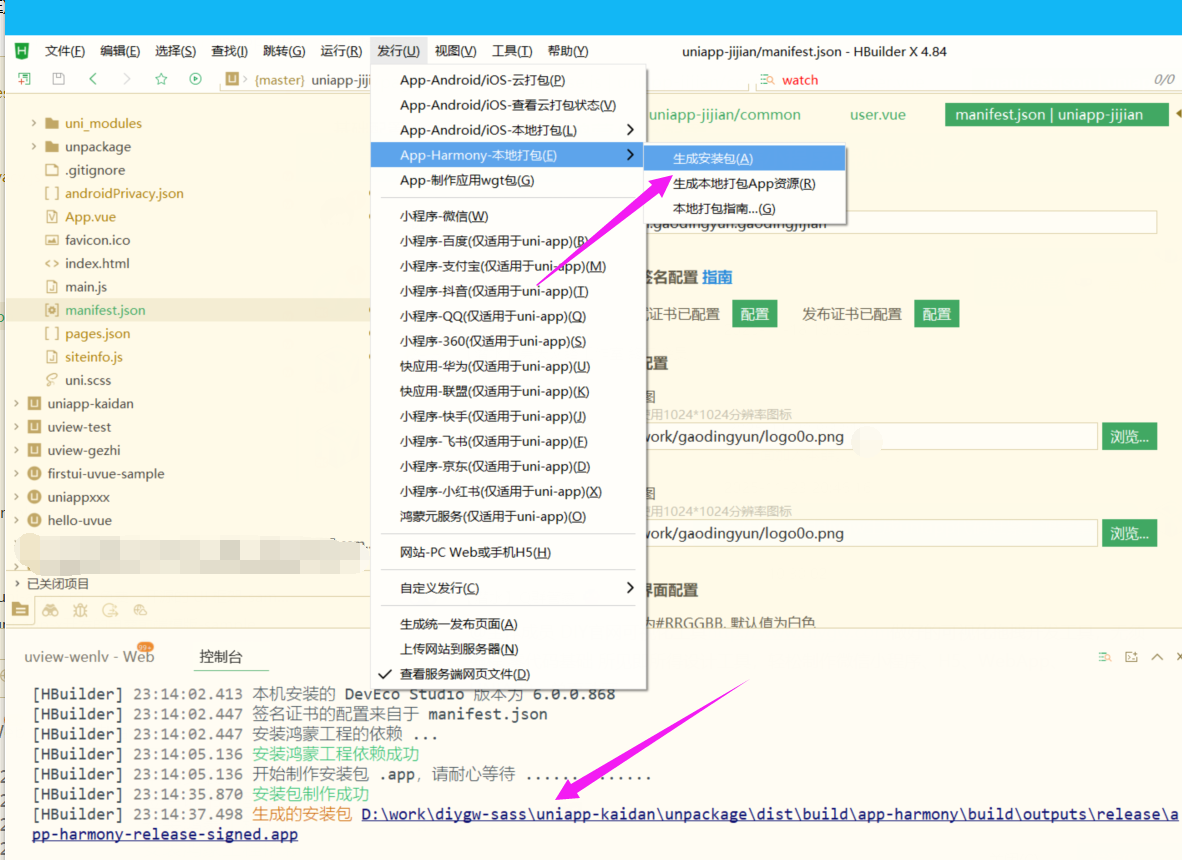The image size is (1182, 860).
Task: Select .gitignore in file tree
Action: point(95,170)
